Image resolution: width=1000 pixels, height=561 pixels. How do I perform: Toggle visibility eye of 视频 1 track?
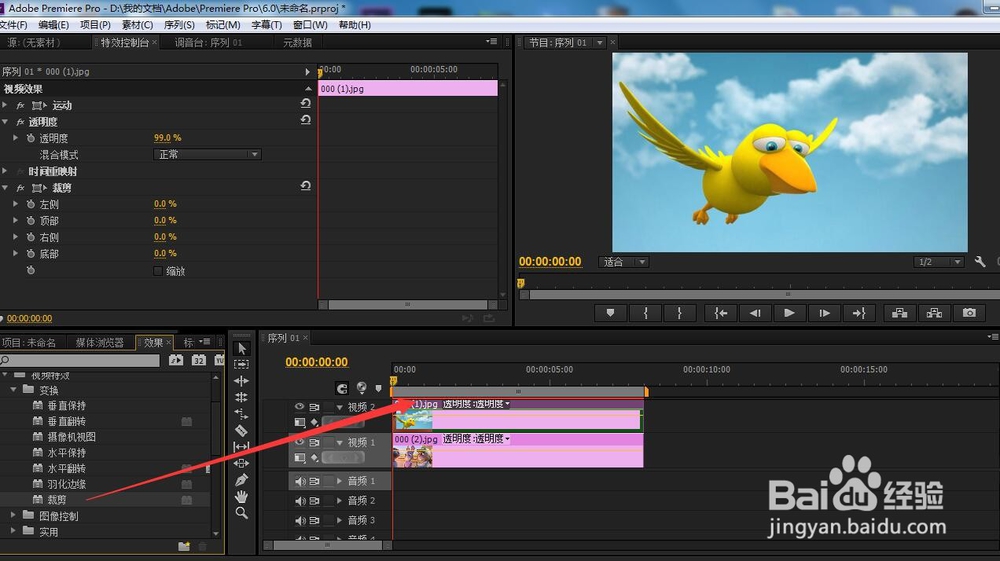[x=299, y=442]
